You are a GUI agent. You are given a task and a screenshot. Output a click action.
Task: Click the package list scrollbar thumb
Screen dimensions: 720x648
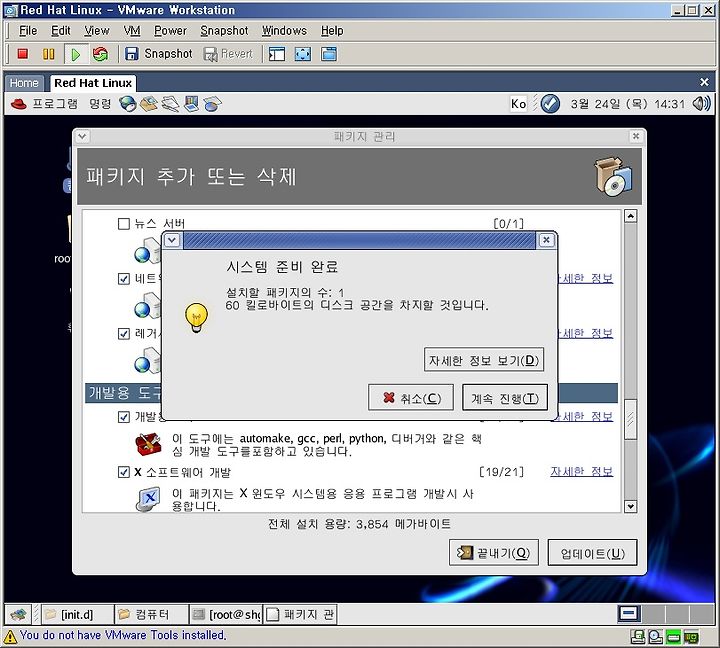[630, 419]
